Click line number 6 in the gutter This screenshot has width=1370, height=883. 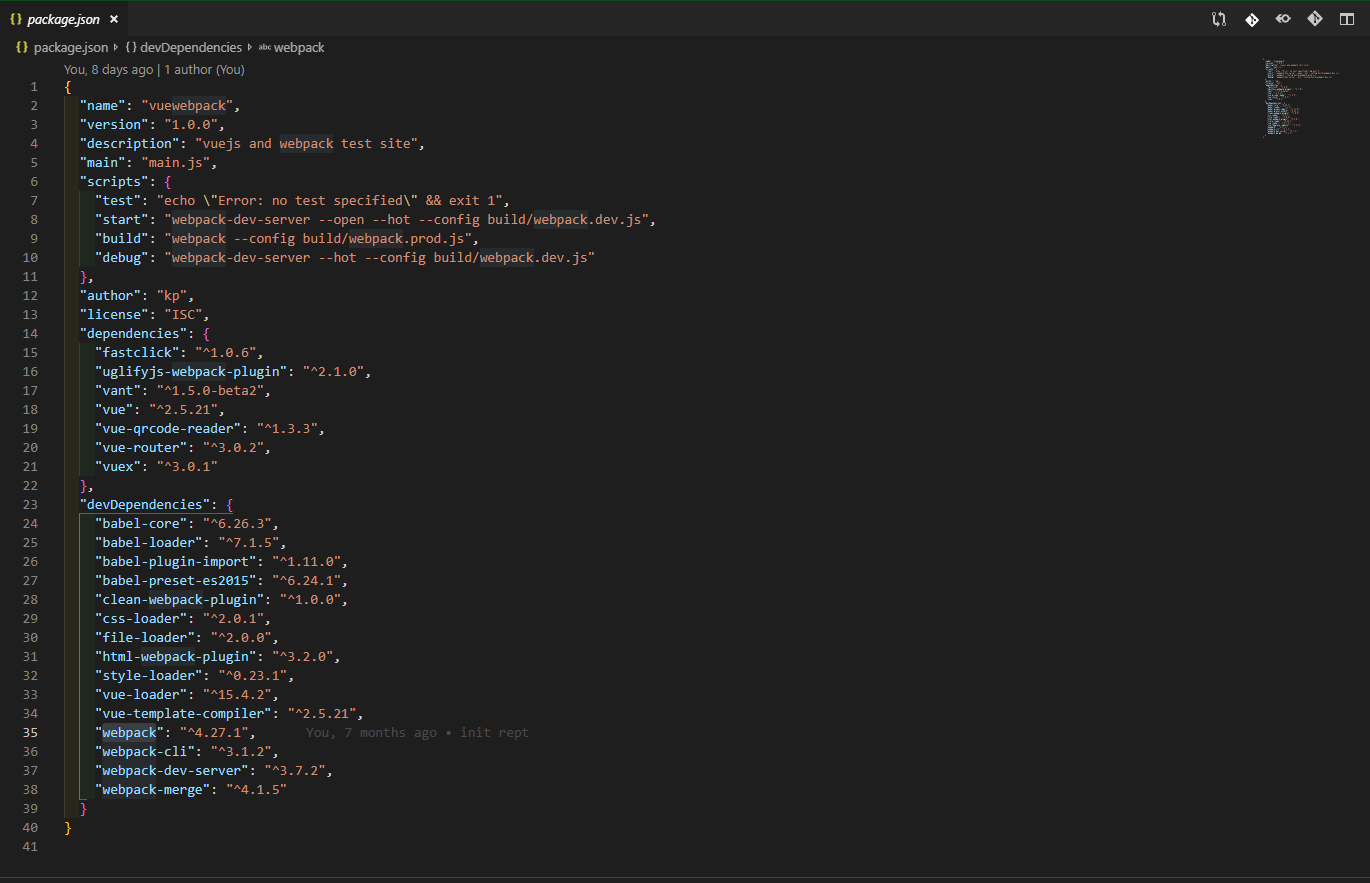pyautogui.click(x=34, y=182)
